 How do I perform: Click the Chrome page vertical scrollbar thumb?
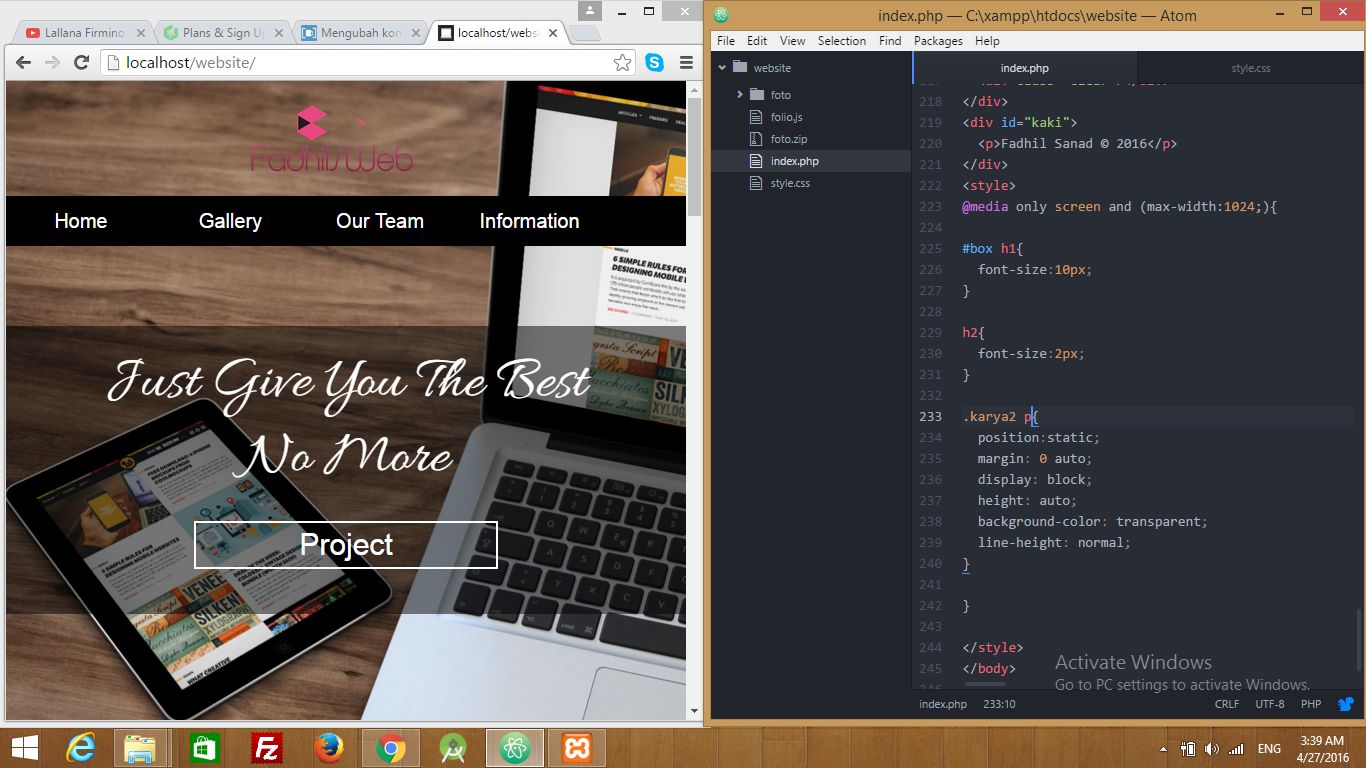click(x=694, y=156)
